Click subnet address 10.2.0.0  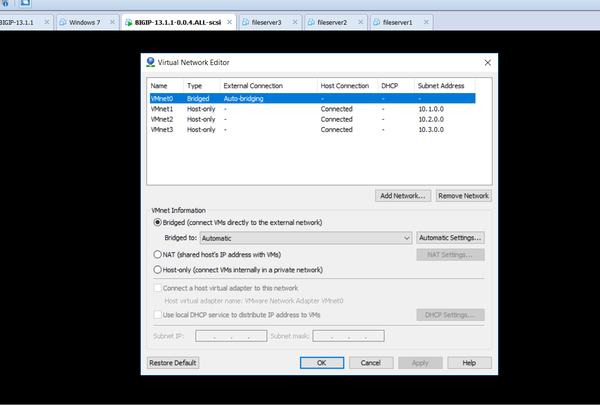431,119
